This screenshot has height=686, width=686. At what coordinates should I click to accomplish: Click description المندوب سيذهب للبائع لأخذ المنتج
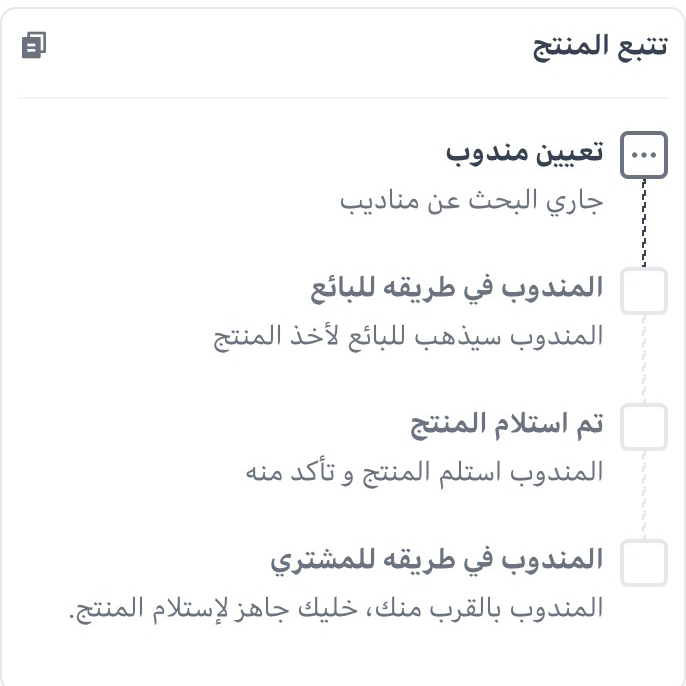[x=409, y=338]
